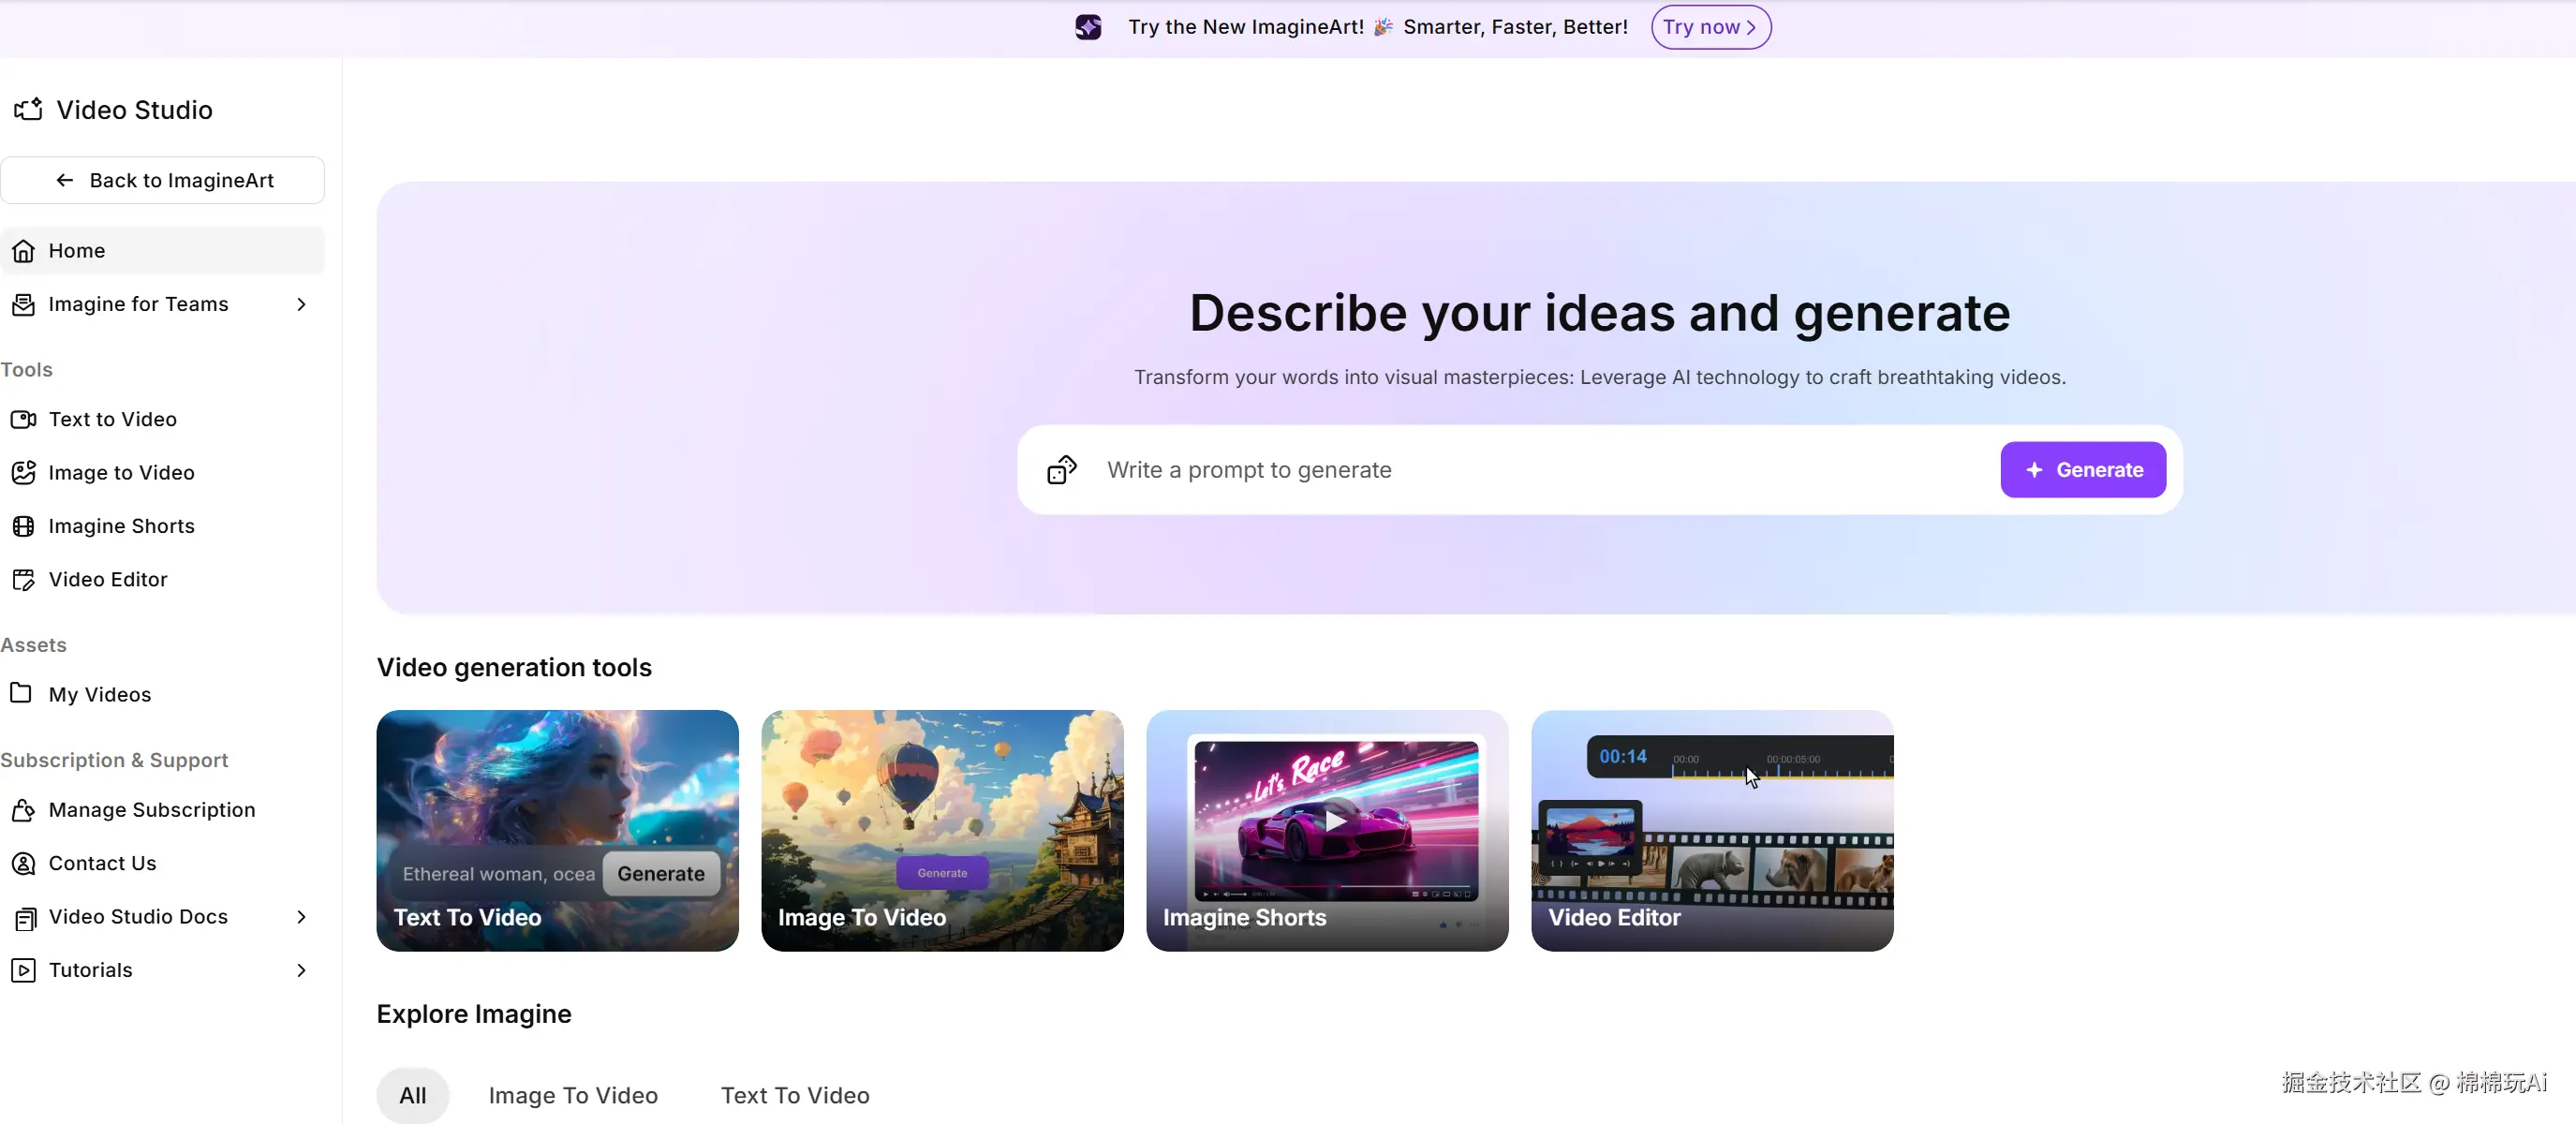2576x1124 pixels.
Task: Expand the Video Studio Docs chevron
Action: click(x=301, y=916)
